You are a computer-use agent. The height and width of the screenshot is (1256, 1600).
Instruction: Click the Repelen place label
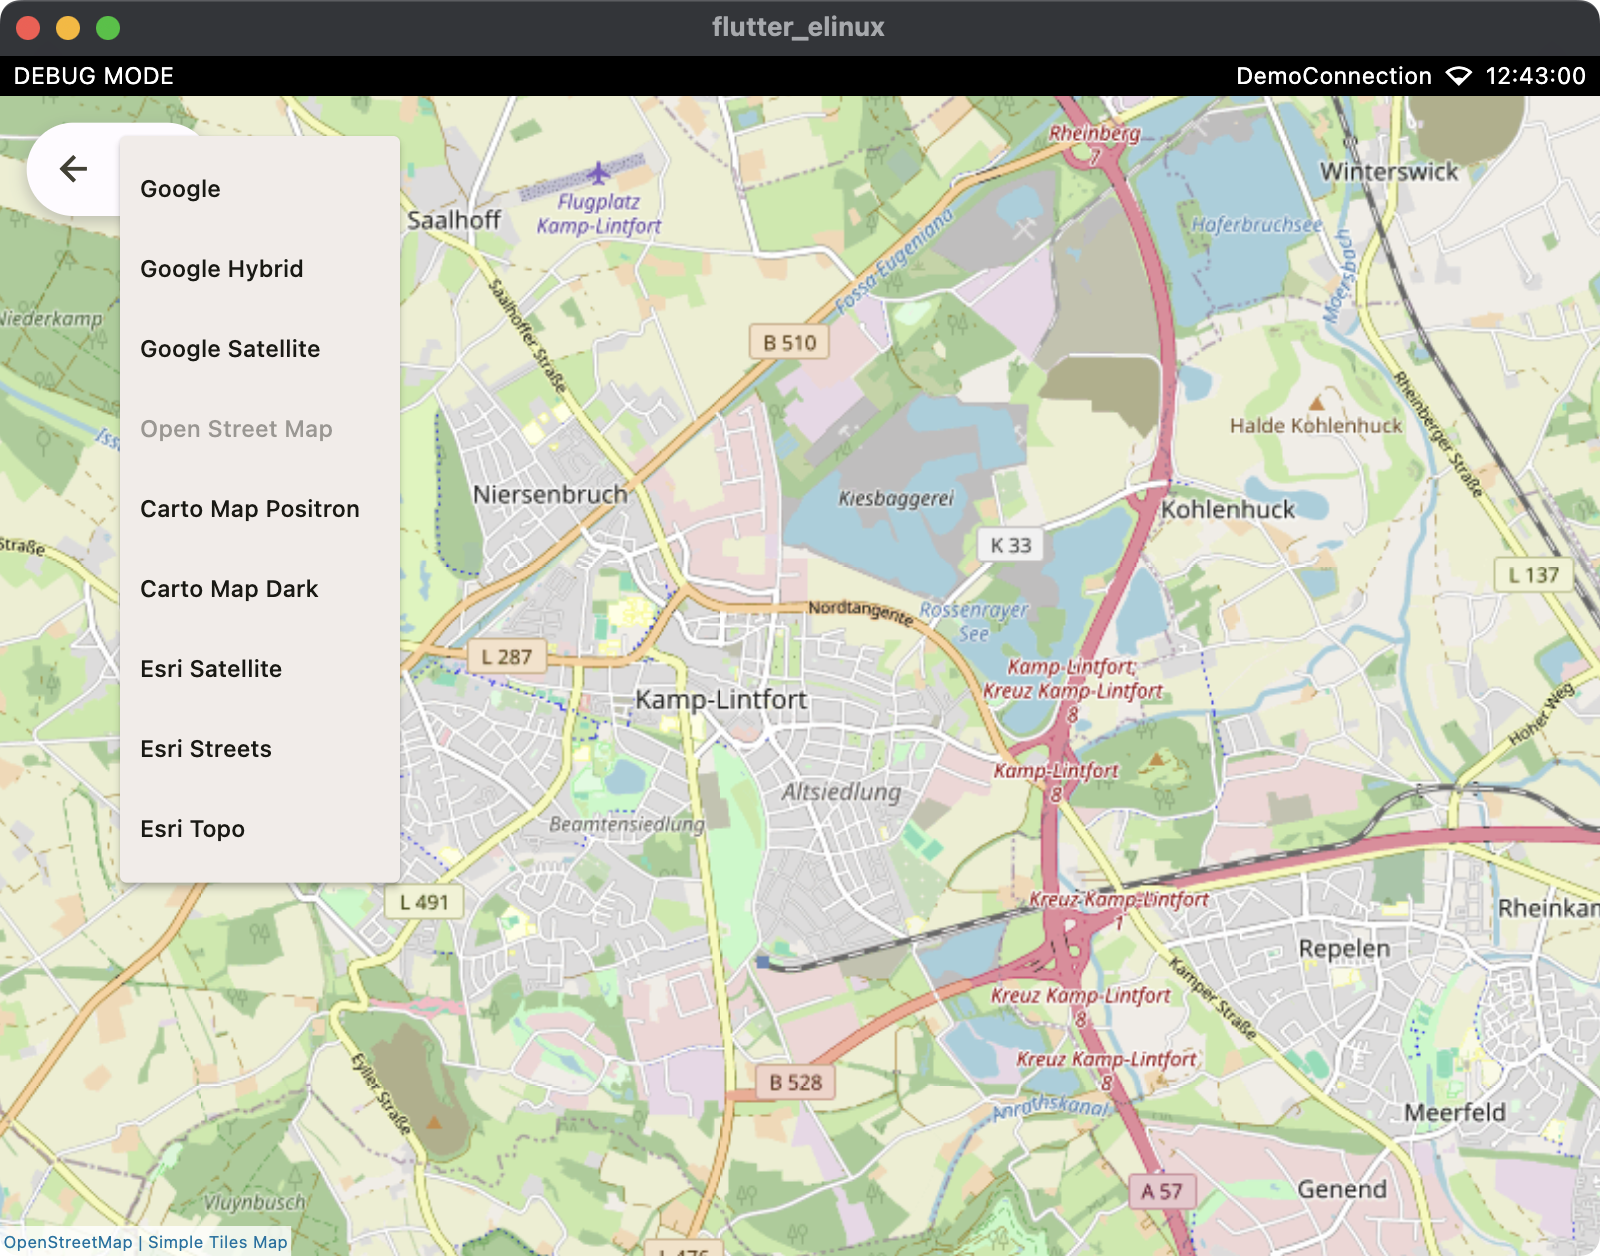tap(1344, 948)
